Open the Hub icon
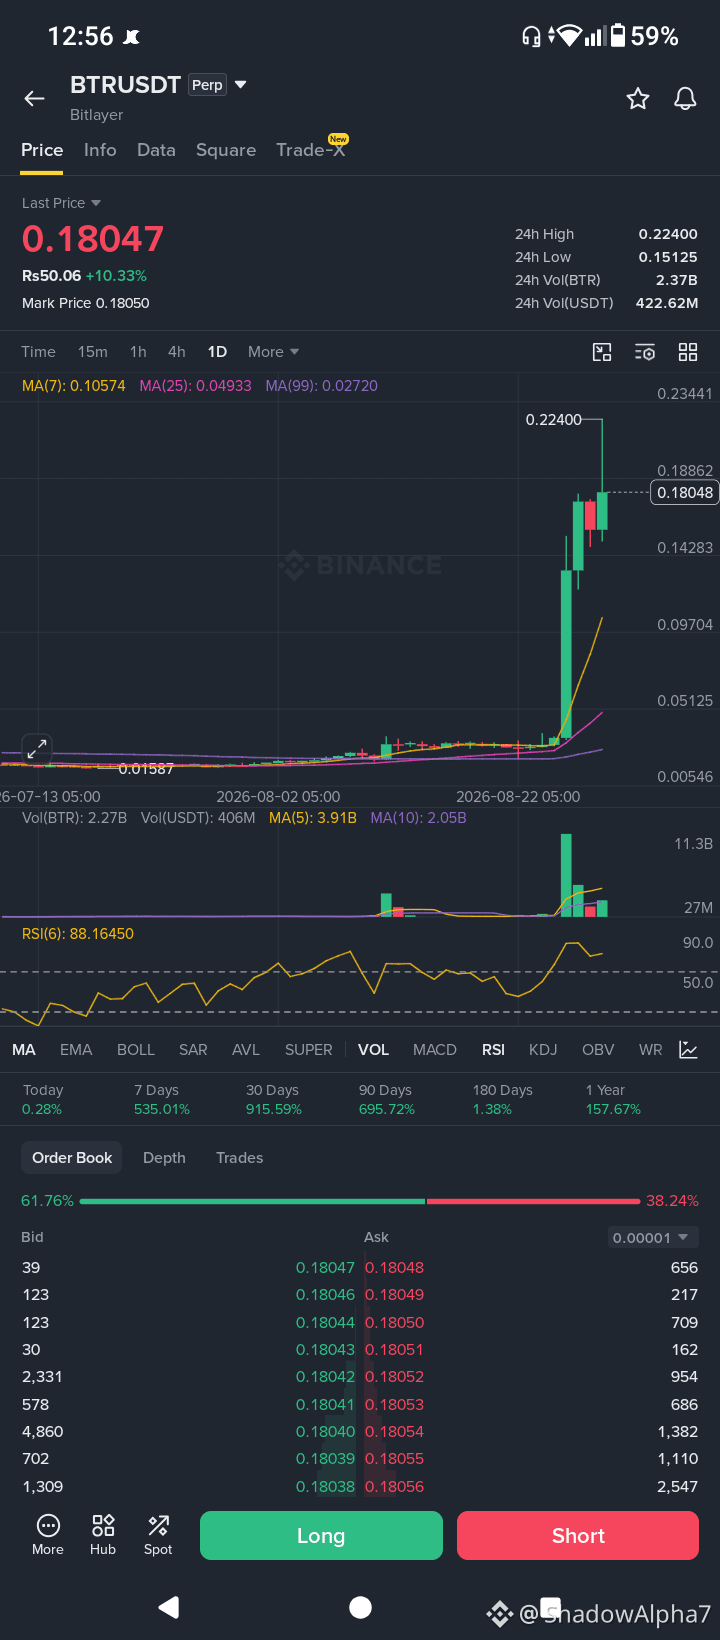The height and width of the screenshot is (1640, 720). 103,1535
